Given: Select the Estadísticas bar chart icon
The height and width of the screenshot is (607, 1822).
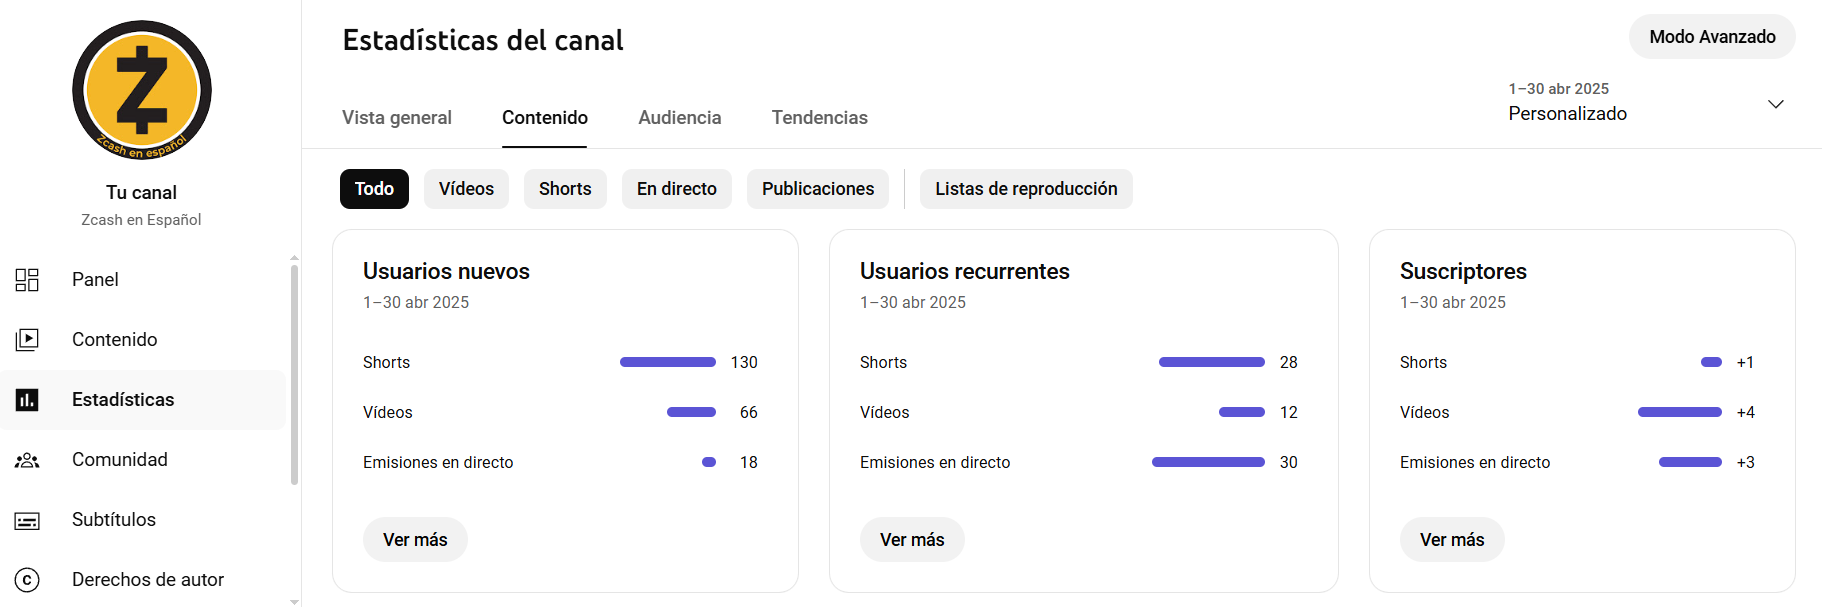Looking at the screenshot, I should click(x=27, y=400).
